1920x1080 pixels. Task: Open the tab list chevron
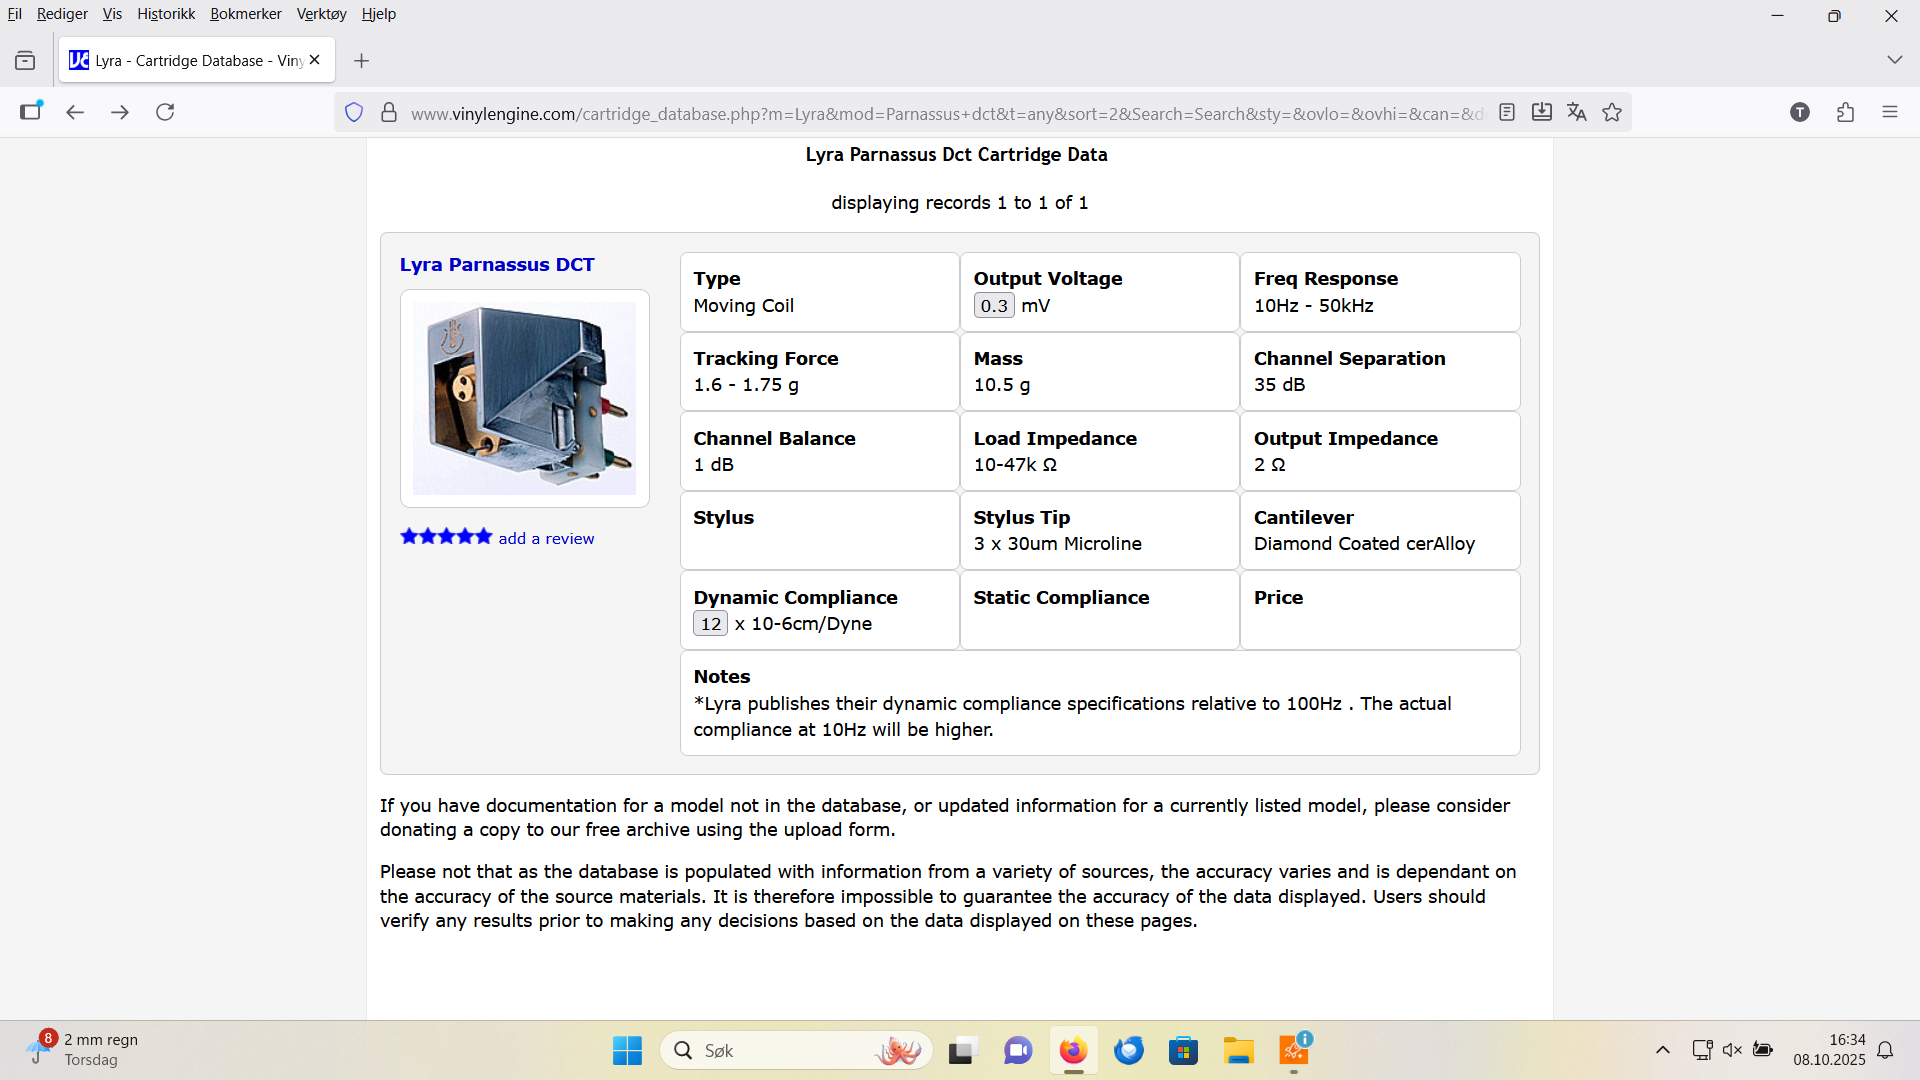[x=1894, y=60]
